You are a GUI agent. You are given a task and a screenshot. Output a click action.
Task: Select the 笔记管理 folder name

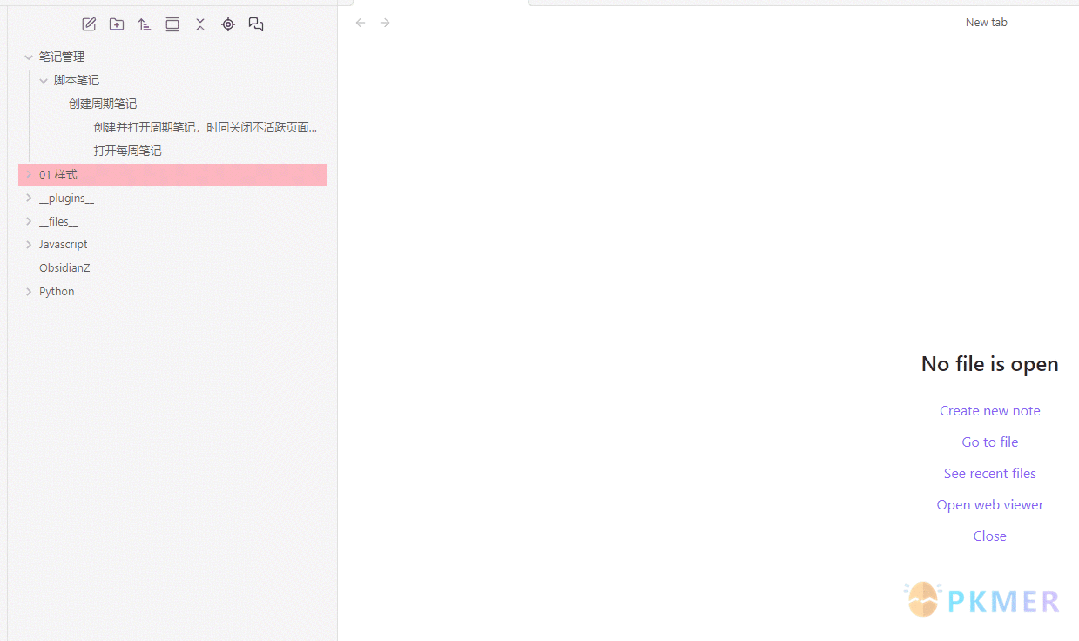[61, 57]
